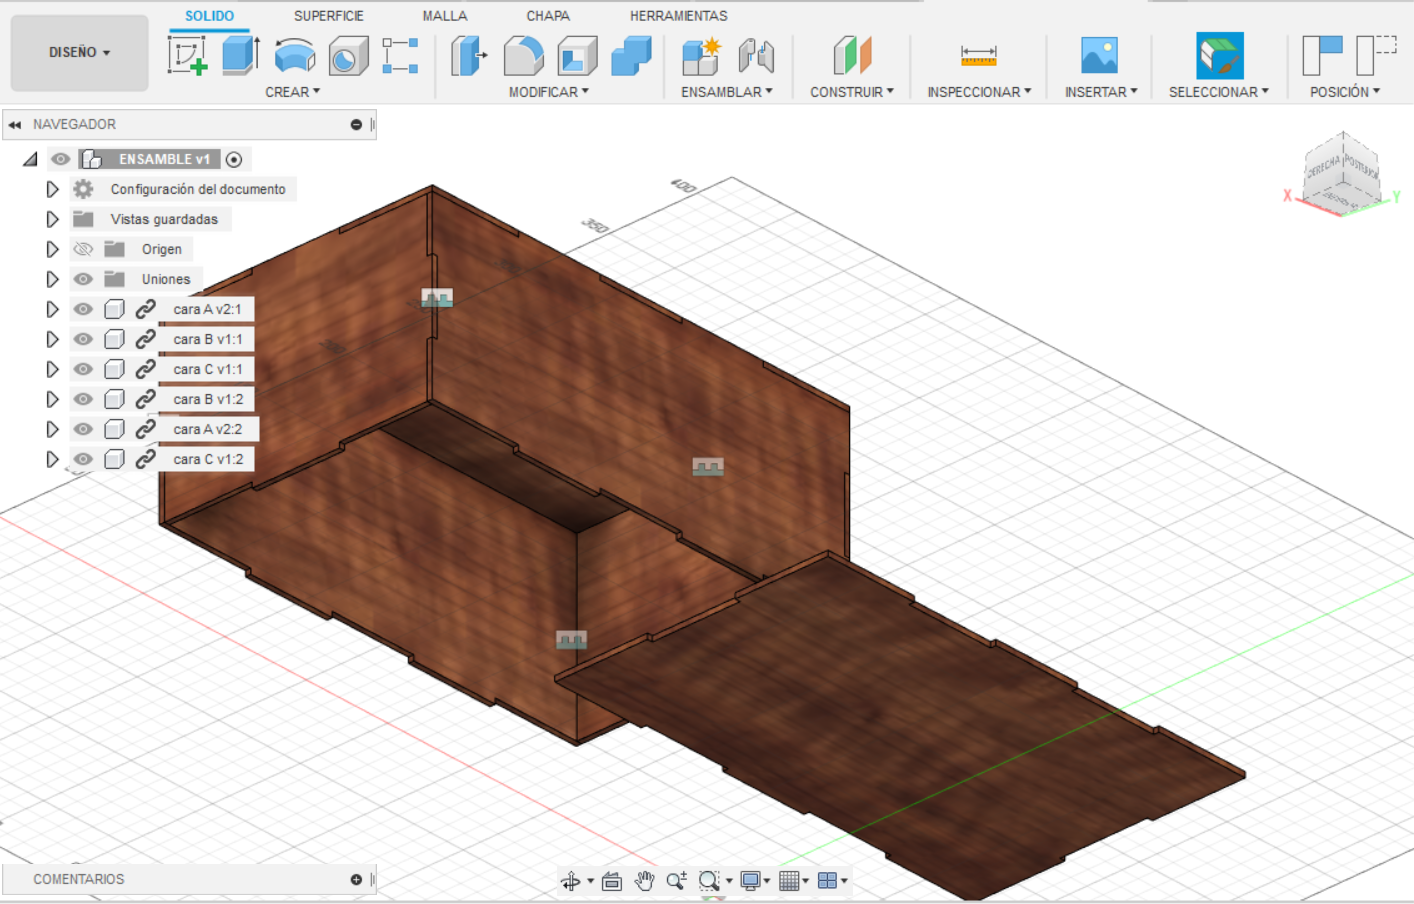1414x904 pixels.
Task: Select the Revolve tool icon
Action: 294,56
